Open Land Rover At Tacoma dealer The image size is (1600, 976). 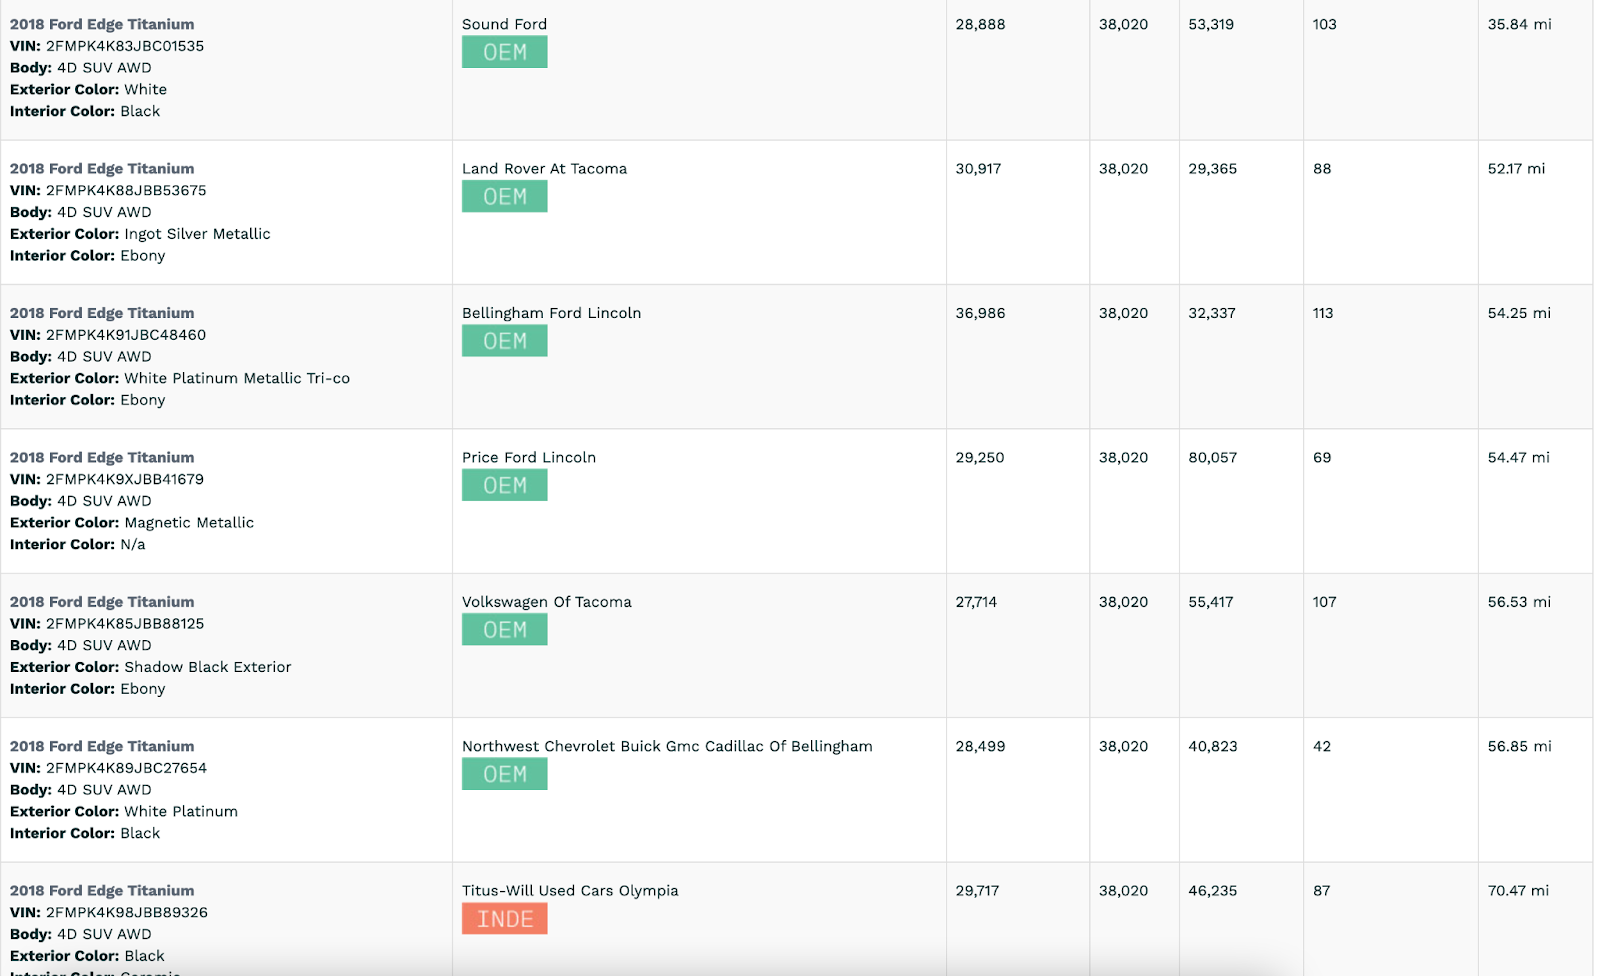click(x=544, y=169)
